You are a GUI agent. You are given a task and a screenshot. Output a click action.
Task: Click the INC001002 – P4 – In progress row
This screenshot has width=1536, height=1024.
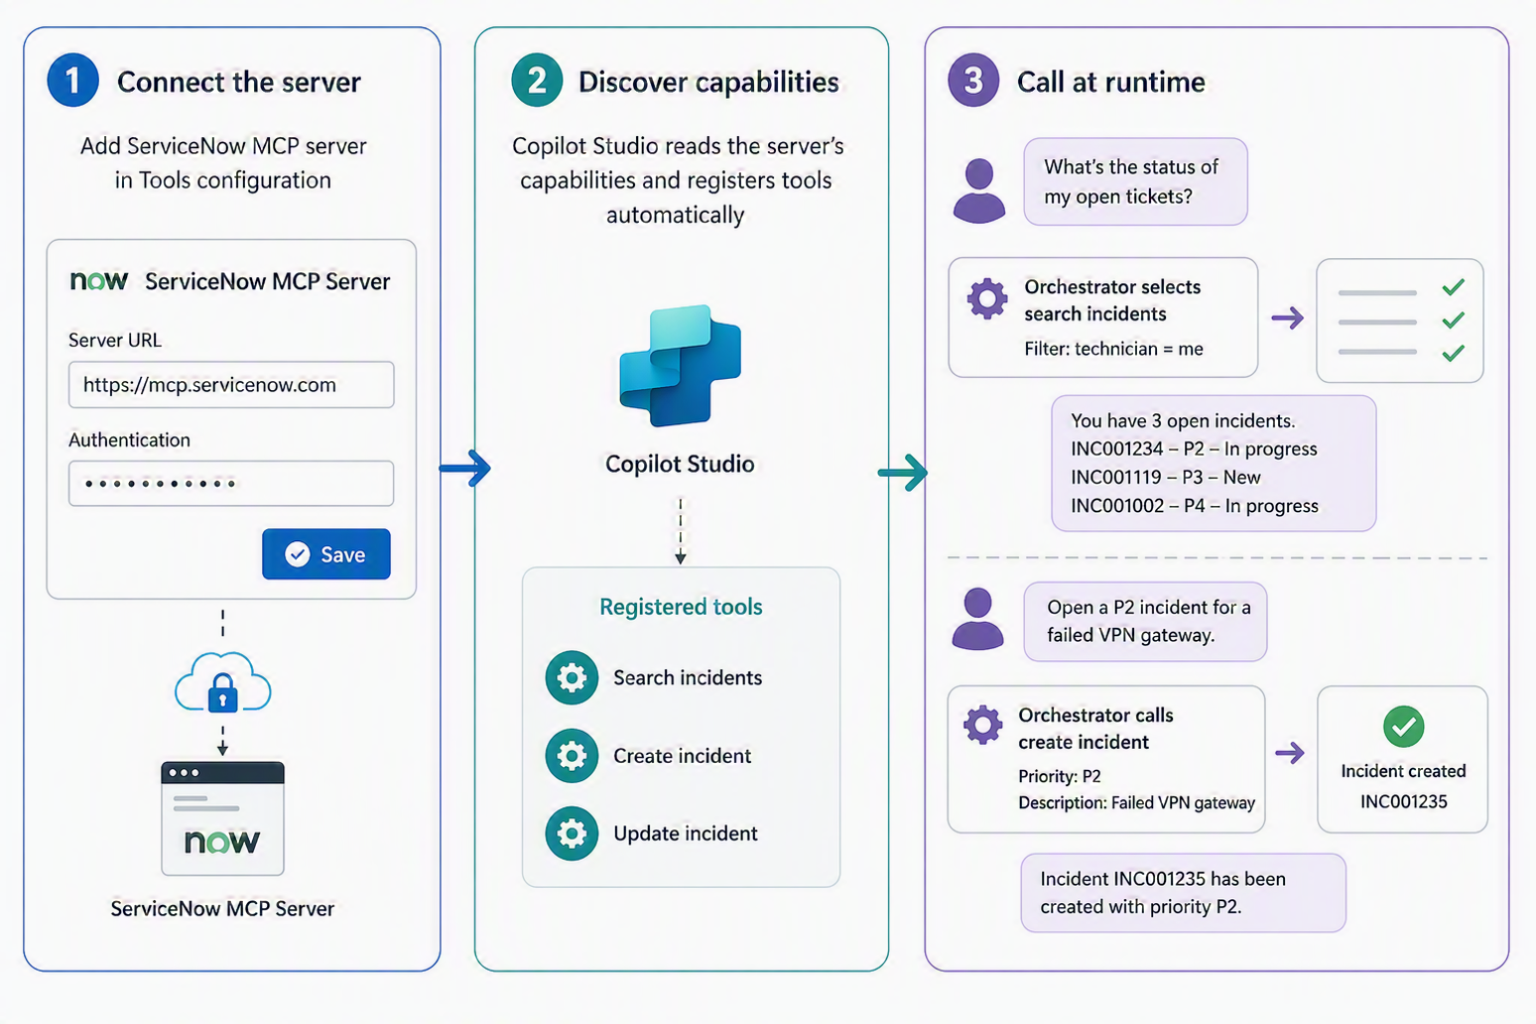tap(1195, 506)
